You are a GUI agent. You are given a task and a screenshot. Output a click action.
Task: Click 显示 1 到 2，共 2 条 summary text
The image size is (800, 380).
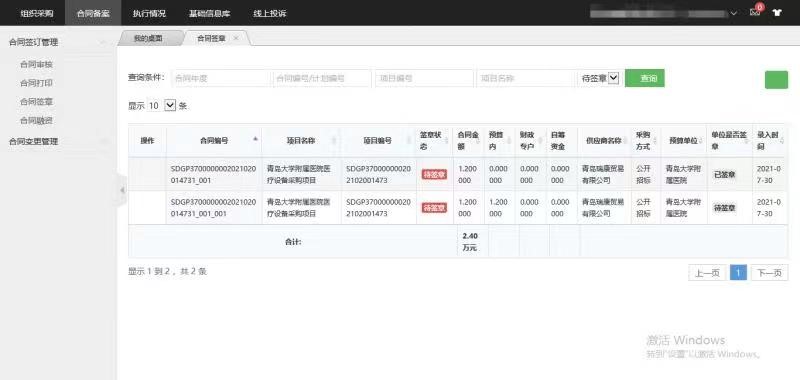167,271
